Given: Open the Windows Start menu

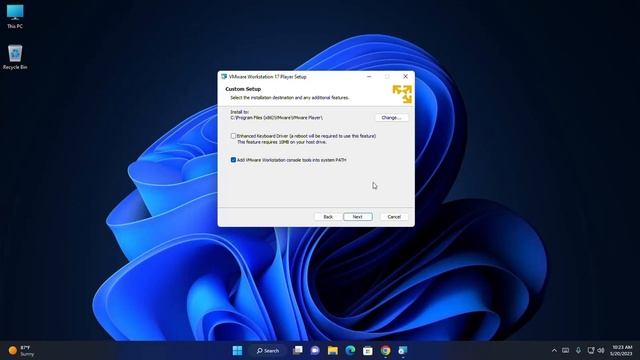Looking at the screenshot, I should [237, 350].
